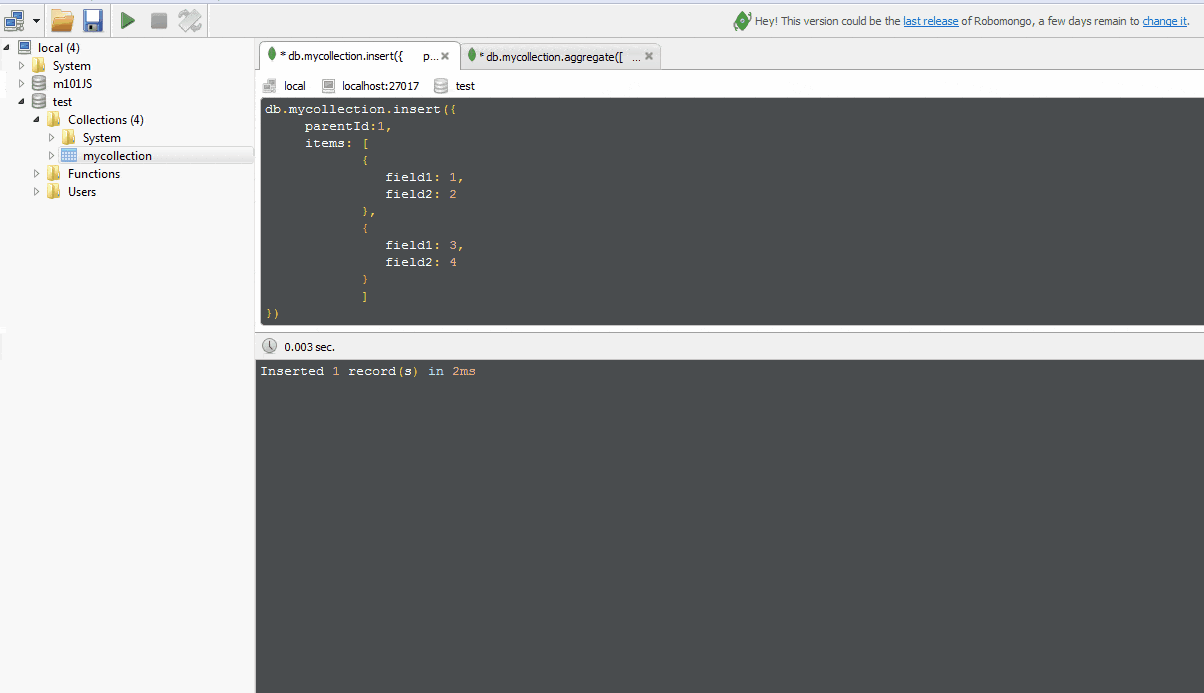
Task: Select the m101JS database label
Action: click(x=72, y=84)
